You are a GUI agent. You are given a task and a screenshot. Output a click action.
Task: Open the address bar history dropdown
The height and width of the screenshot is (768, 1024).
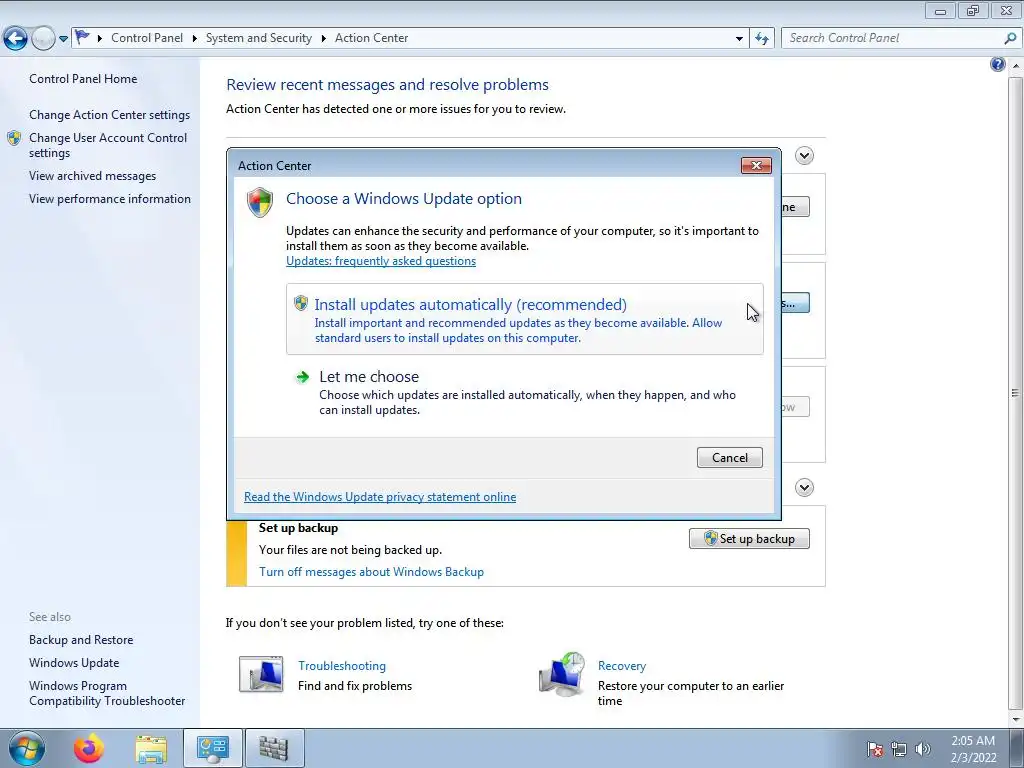739,39
